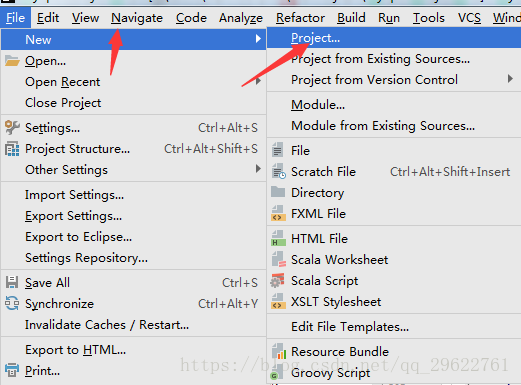This screenshot has height=385, width=521.
Task: Select Project from Existing Sources...
Action: coord(394,59)
